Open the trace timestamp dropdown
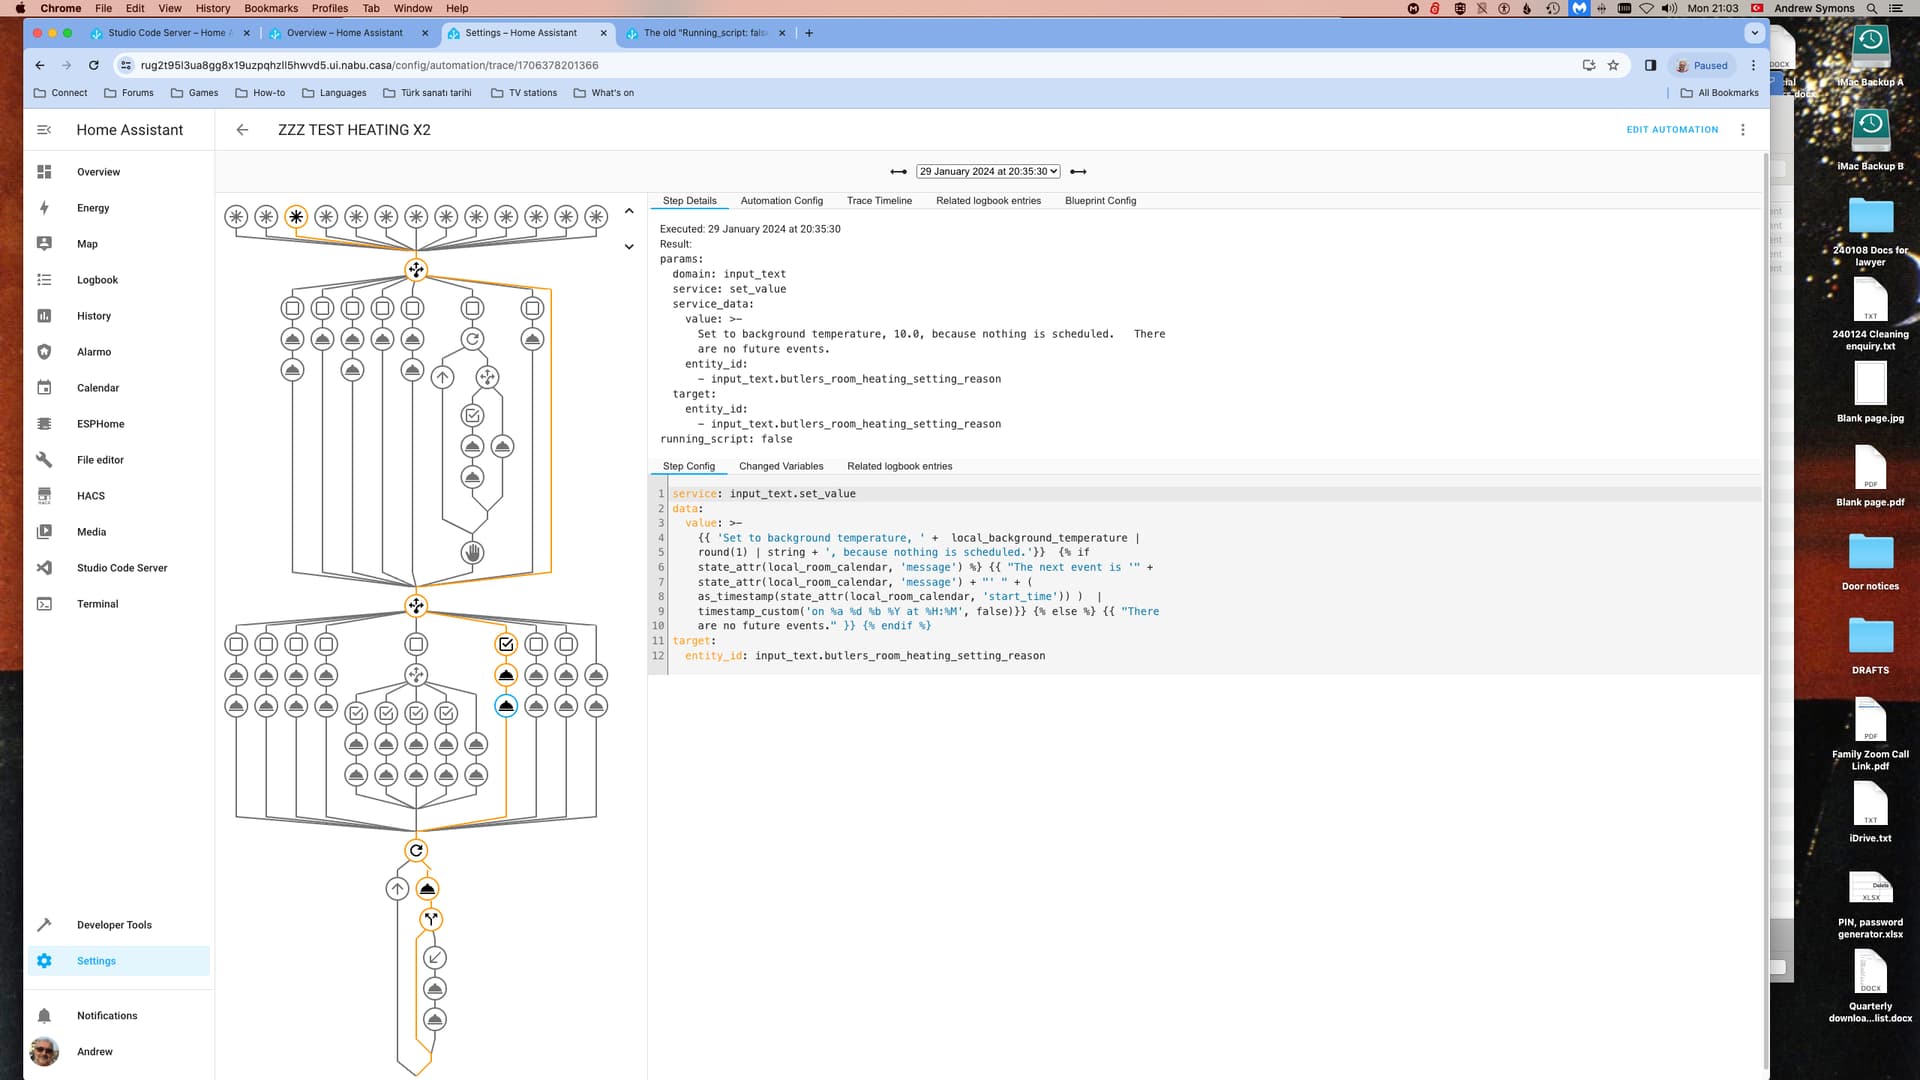This screenshot has width=1920, height=1080. (987, 170)
